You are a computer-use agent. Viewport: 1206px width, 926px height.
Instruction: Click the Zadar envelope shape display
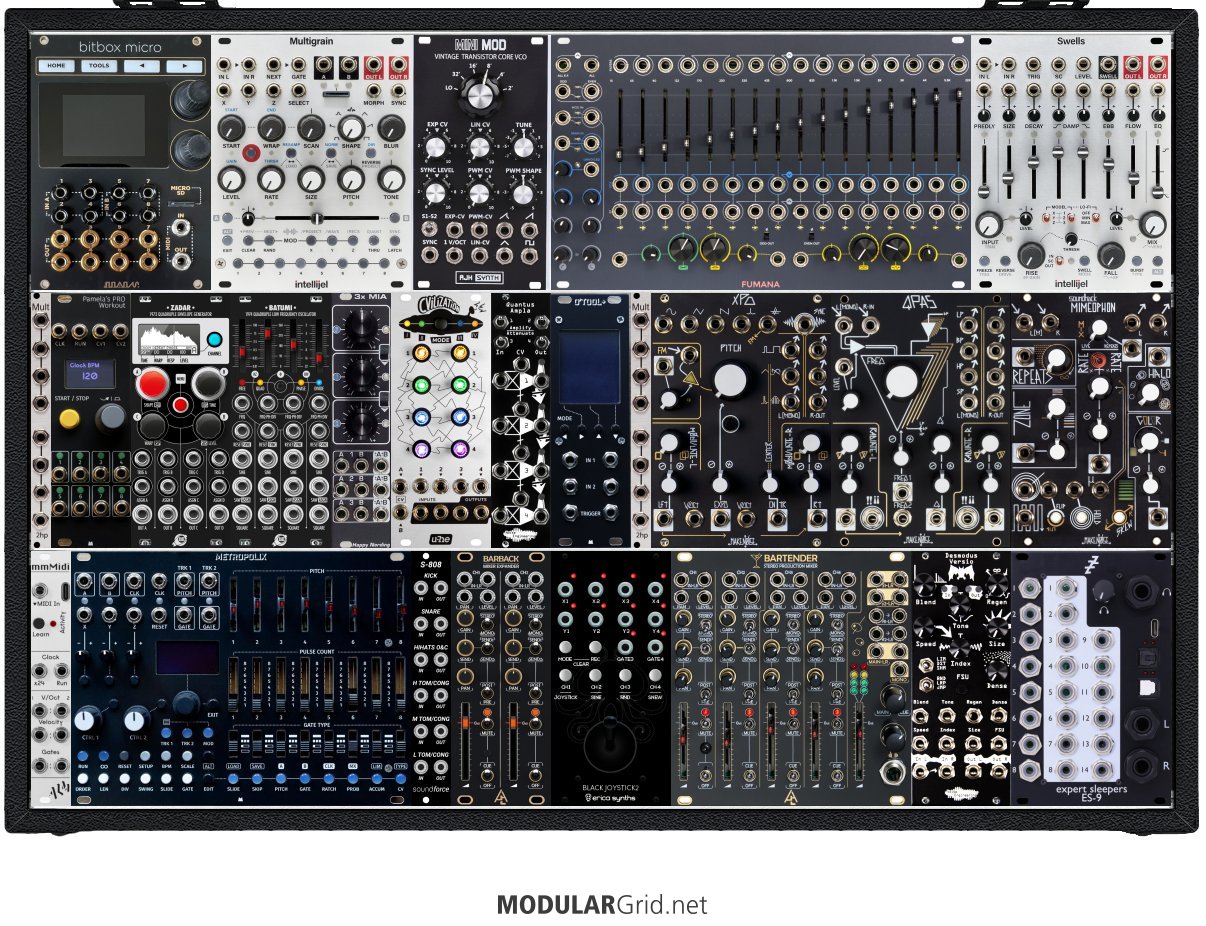point(169,337)
